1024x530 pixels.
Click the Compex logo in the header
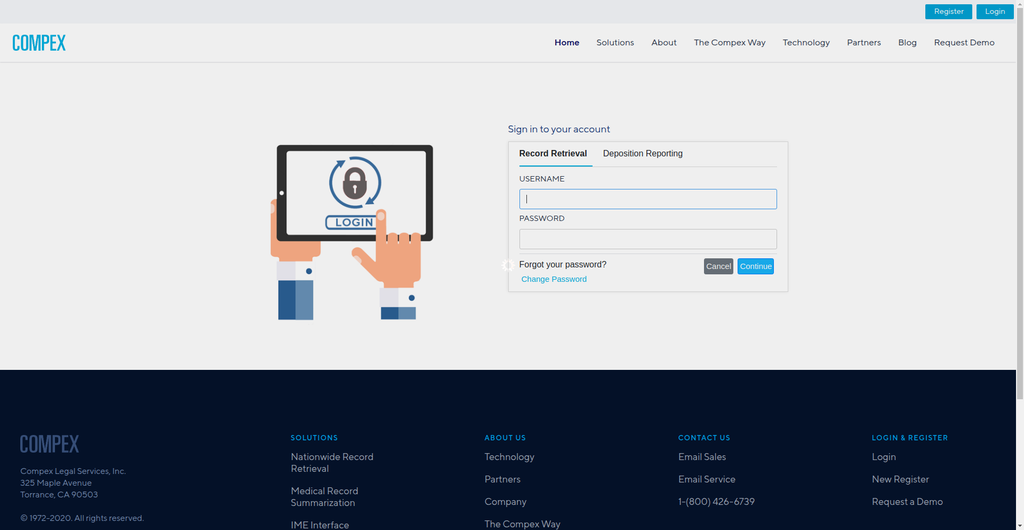39,43
